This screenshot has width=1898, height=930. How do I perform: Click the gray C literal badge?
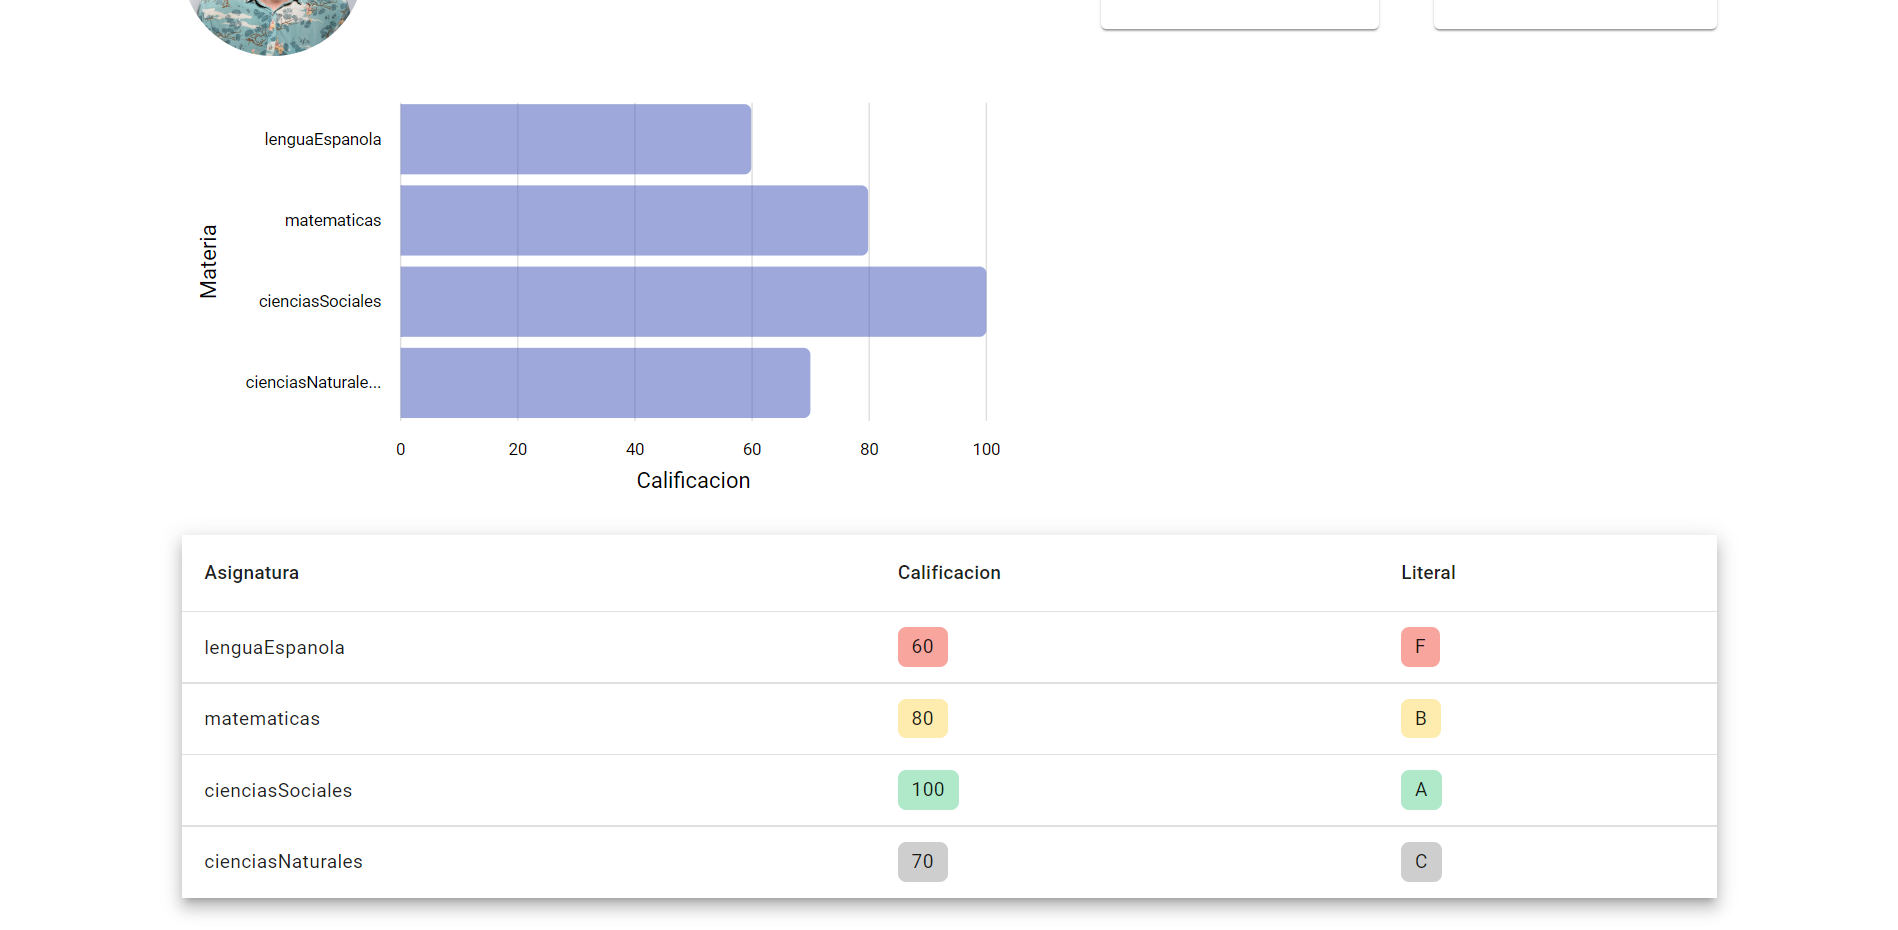(x=1420, y=861)
